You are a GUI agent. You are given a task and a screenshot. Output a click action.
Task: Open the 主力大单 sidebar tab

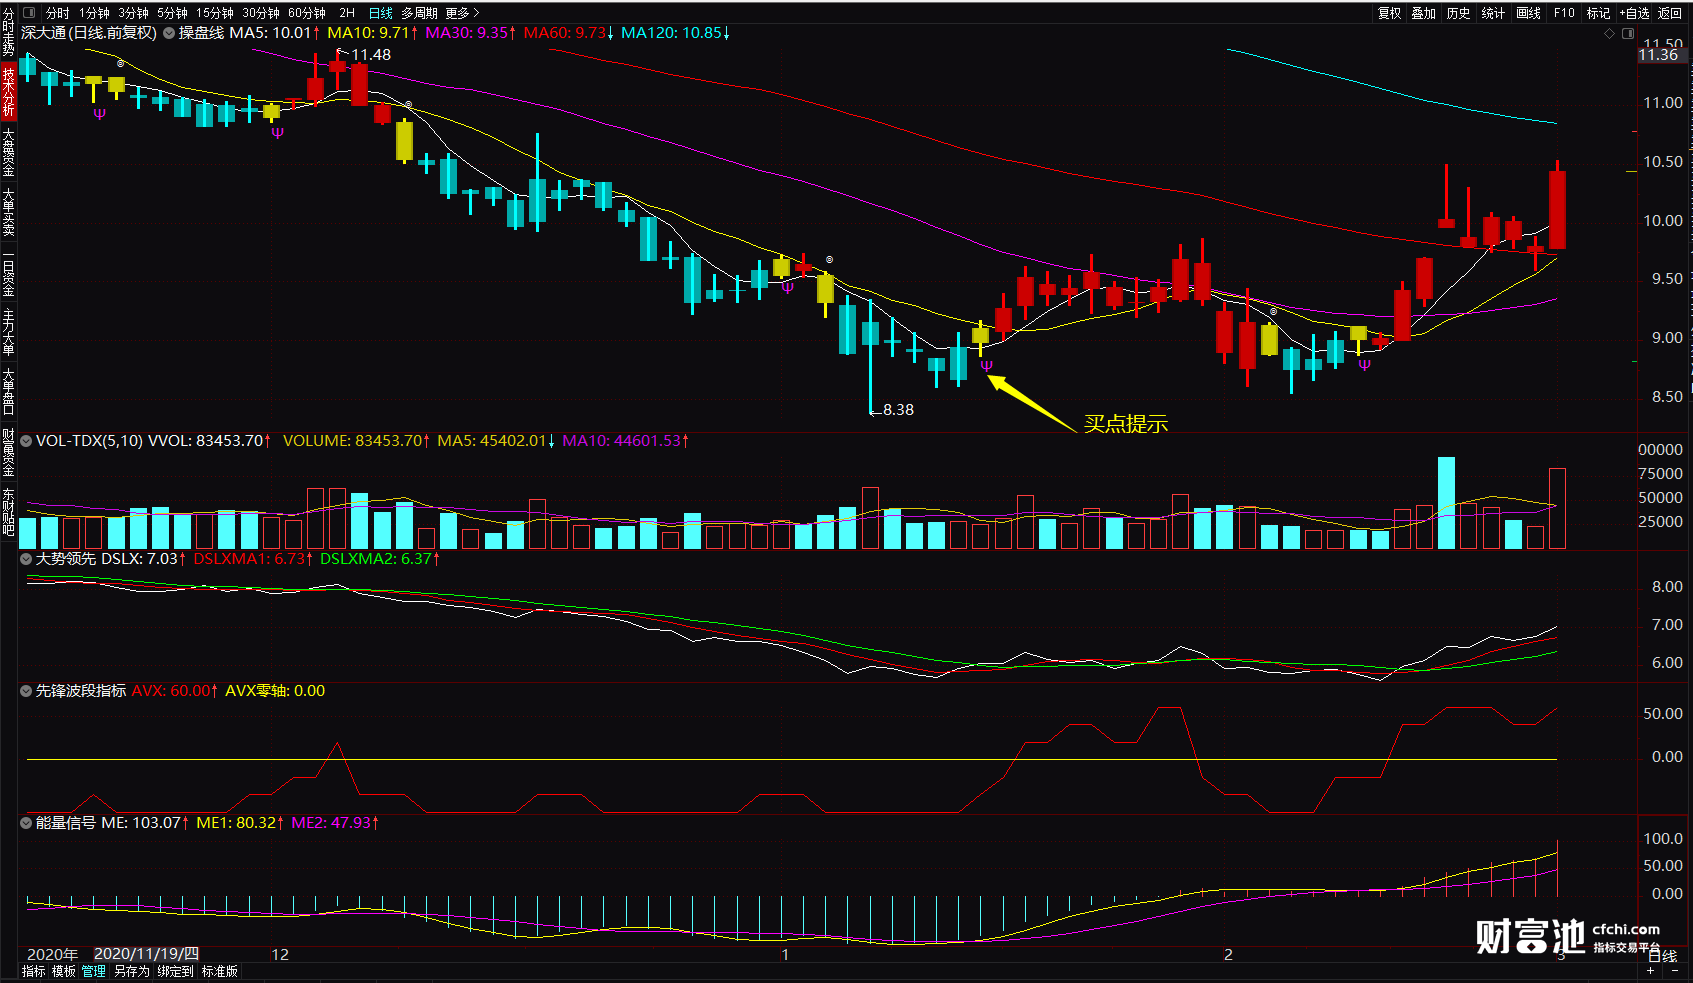coord(8,332)
